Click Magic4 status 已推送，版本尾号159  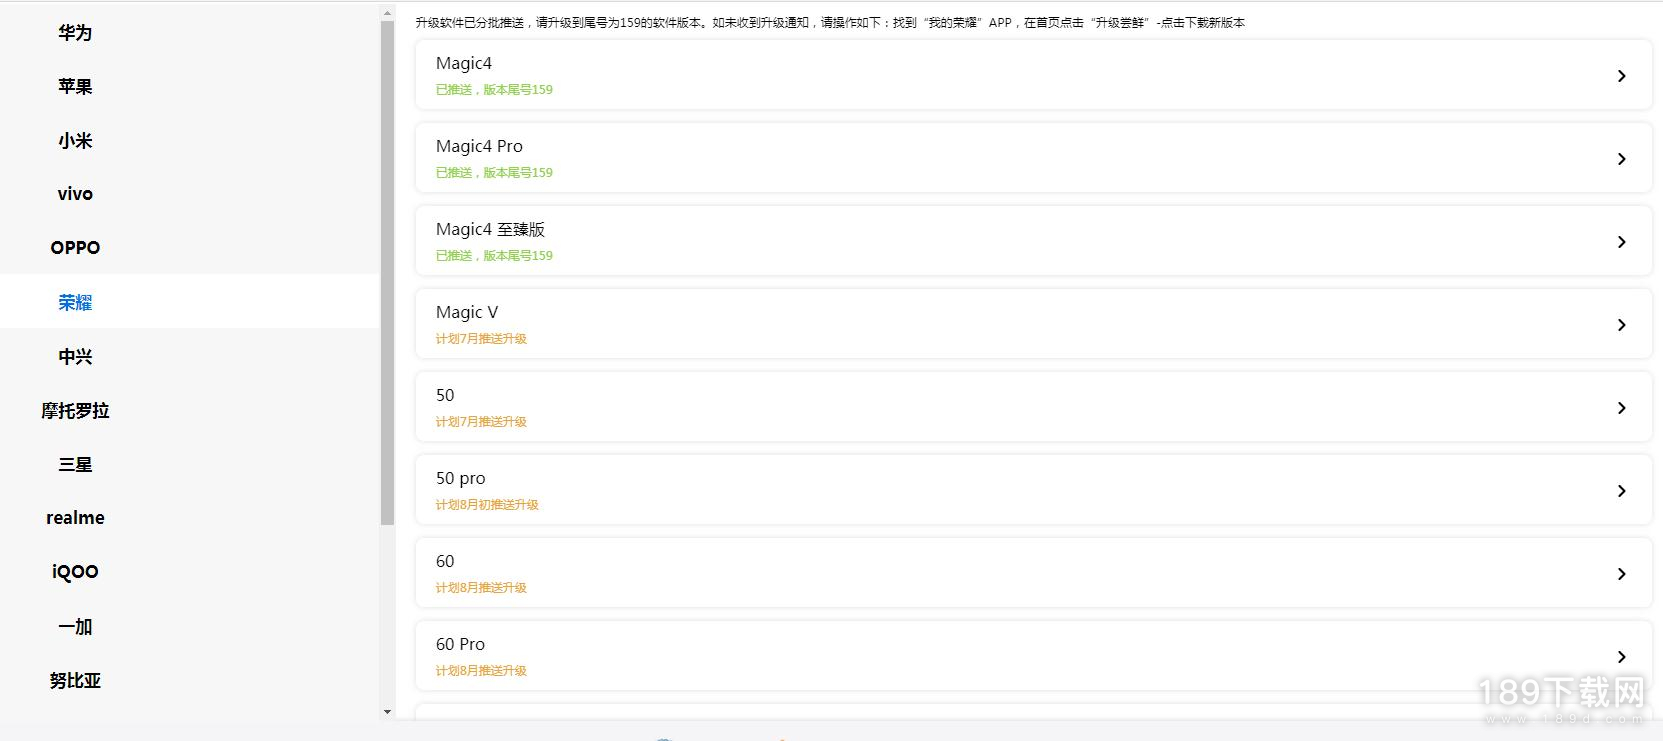click(494, 90)
